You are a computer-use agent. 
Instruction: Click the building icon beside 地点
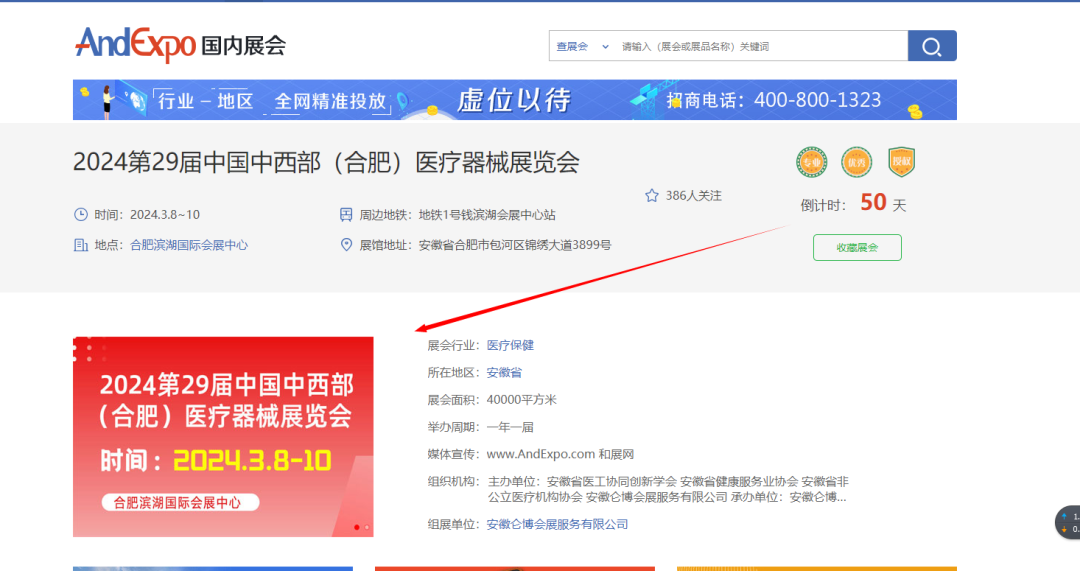(81, 245)
